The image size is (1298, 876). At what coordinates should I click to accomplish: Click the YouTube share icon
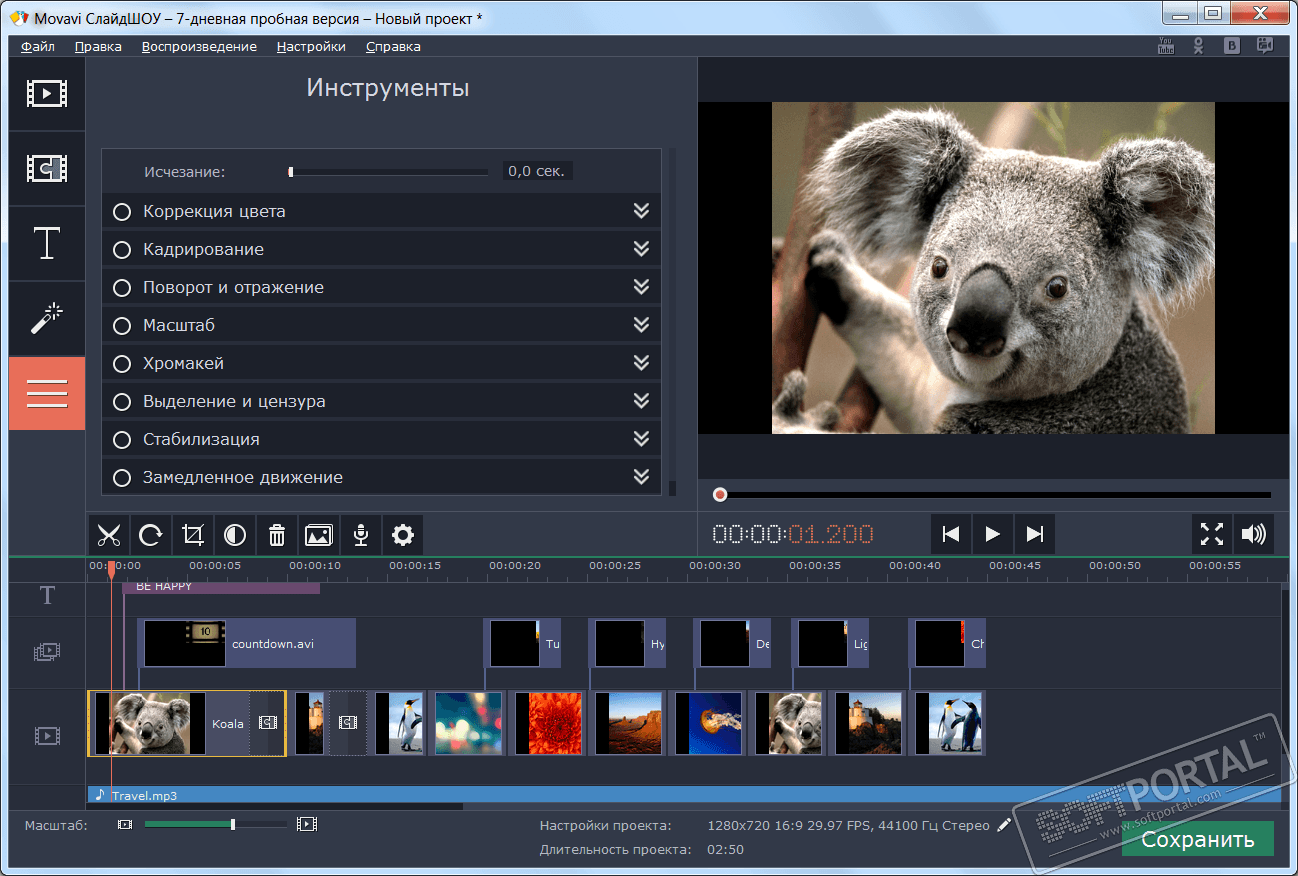1166,45
